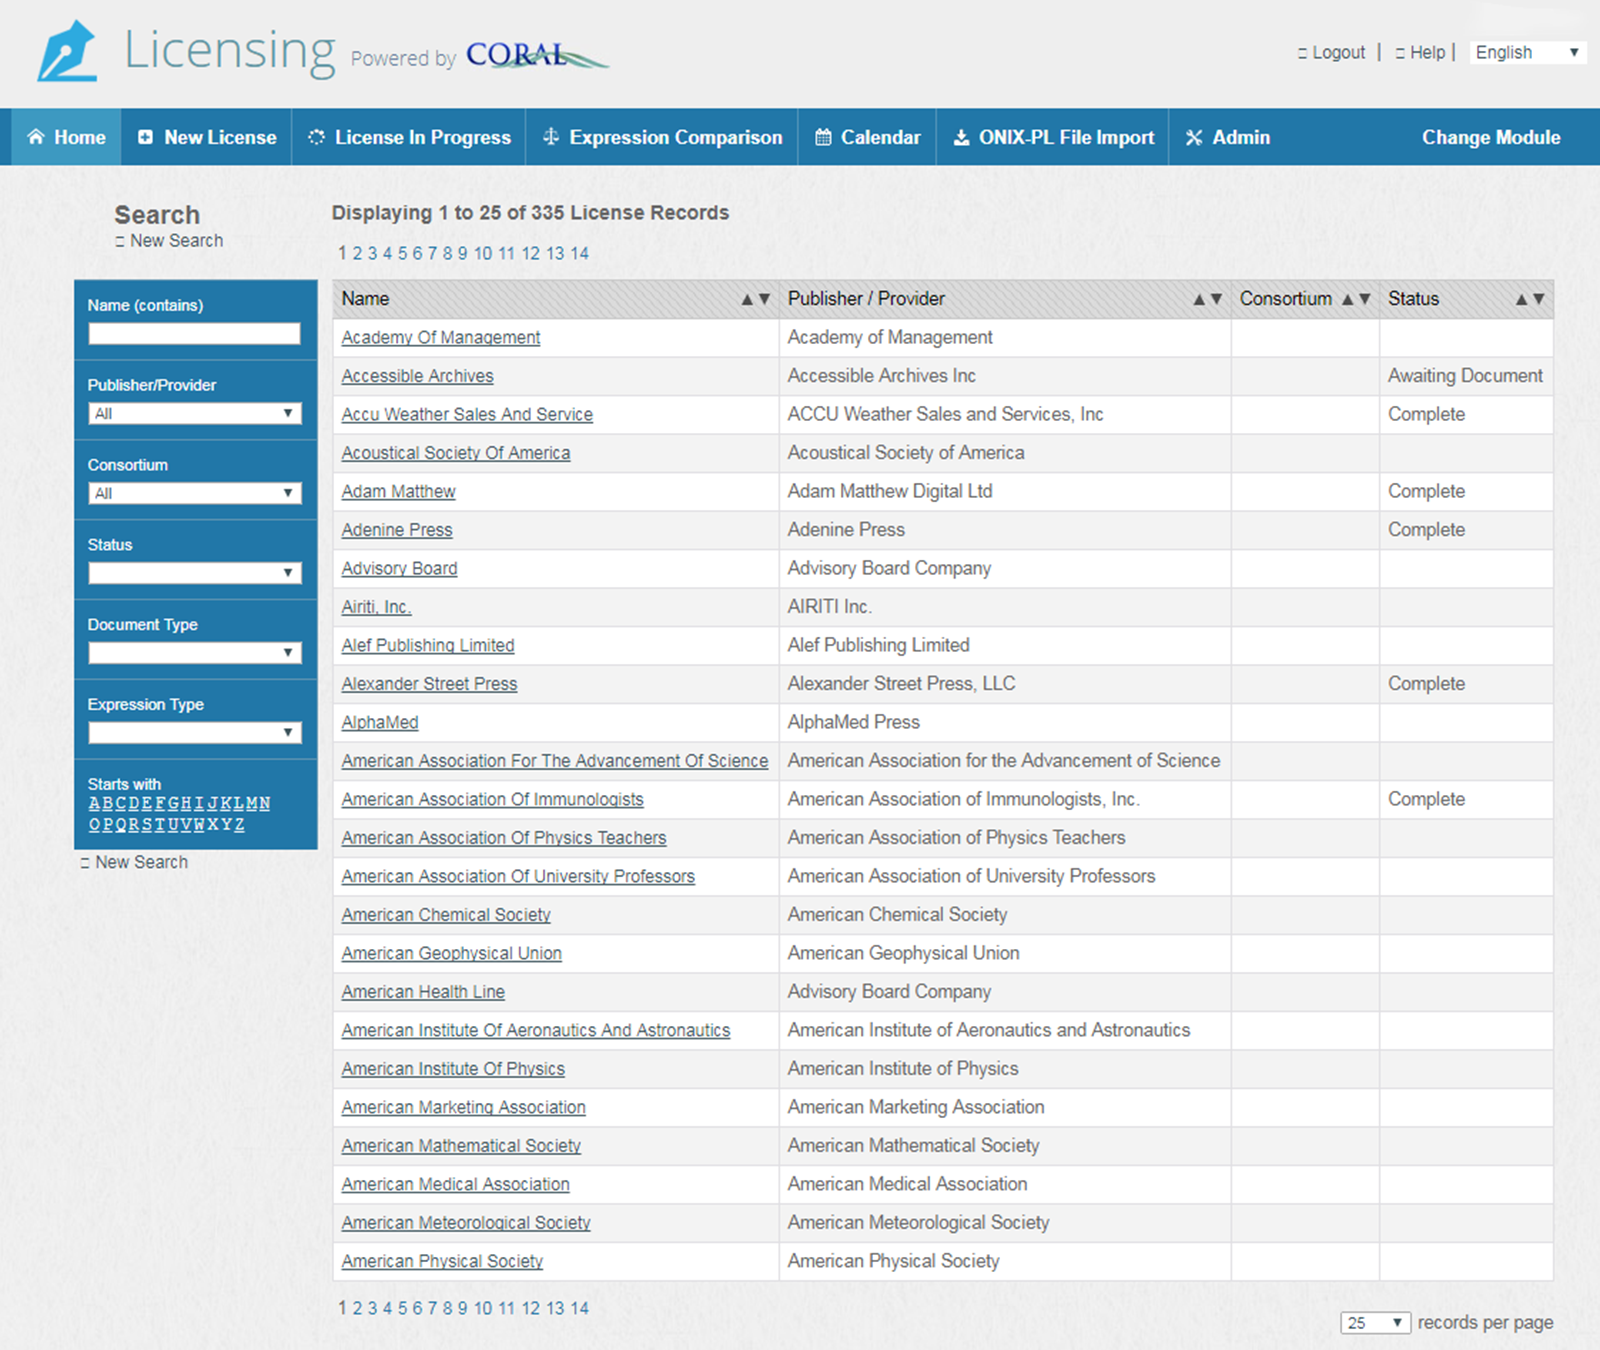The image size is (1600, 1350).
Task: Open ONIX-PL File Import
Action: click(x=1053, y=137)
